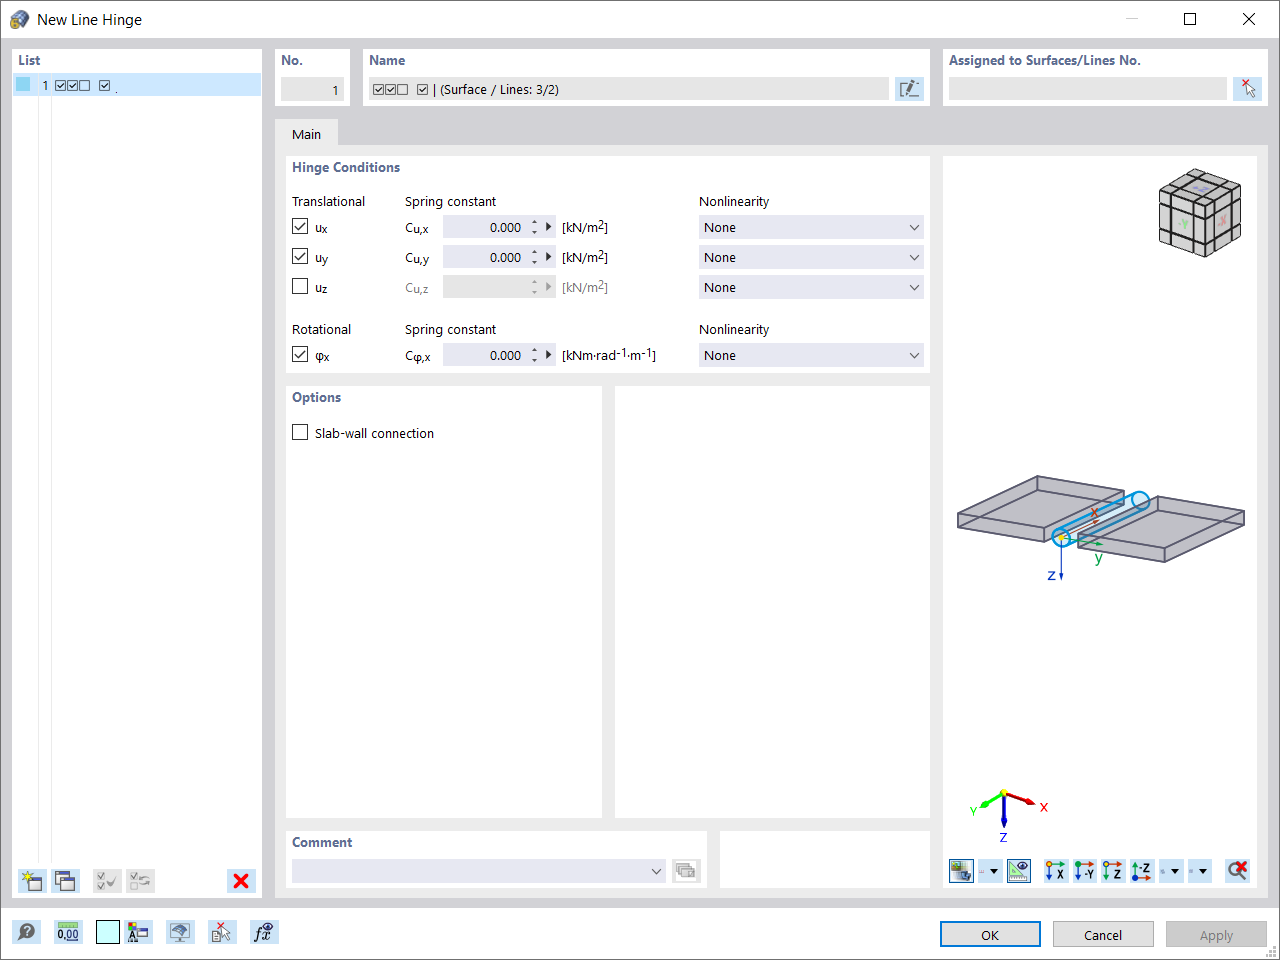This screenshot has height=960, width=1280.
Task: Click the Assigned to Surfaces/Lines No. field
Action: coord(1087,89)
